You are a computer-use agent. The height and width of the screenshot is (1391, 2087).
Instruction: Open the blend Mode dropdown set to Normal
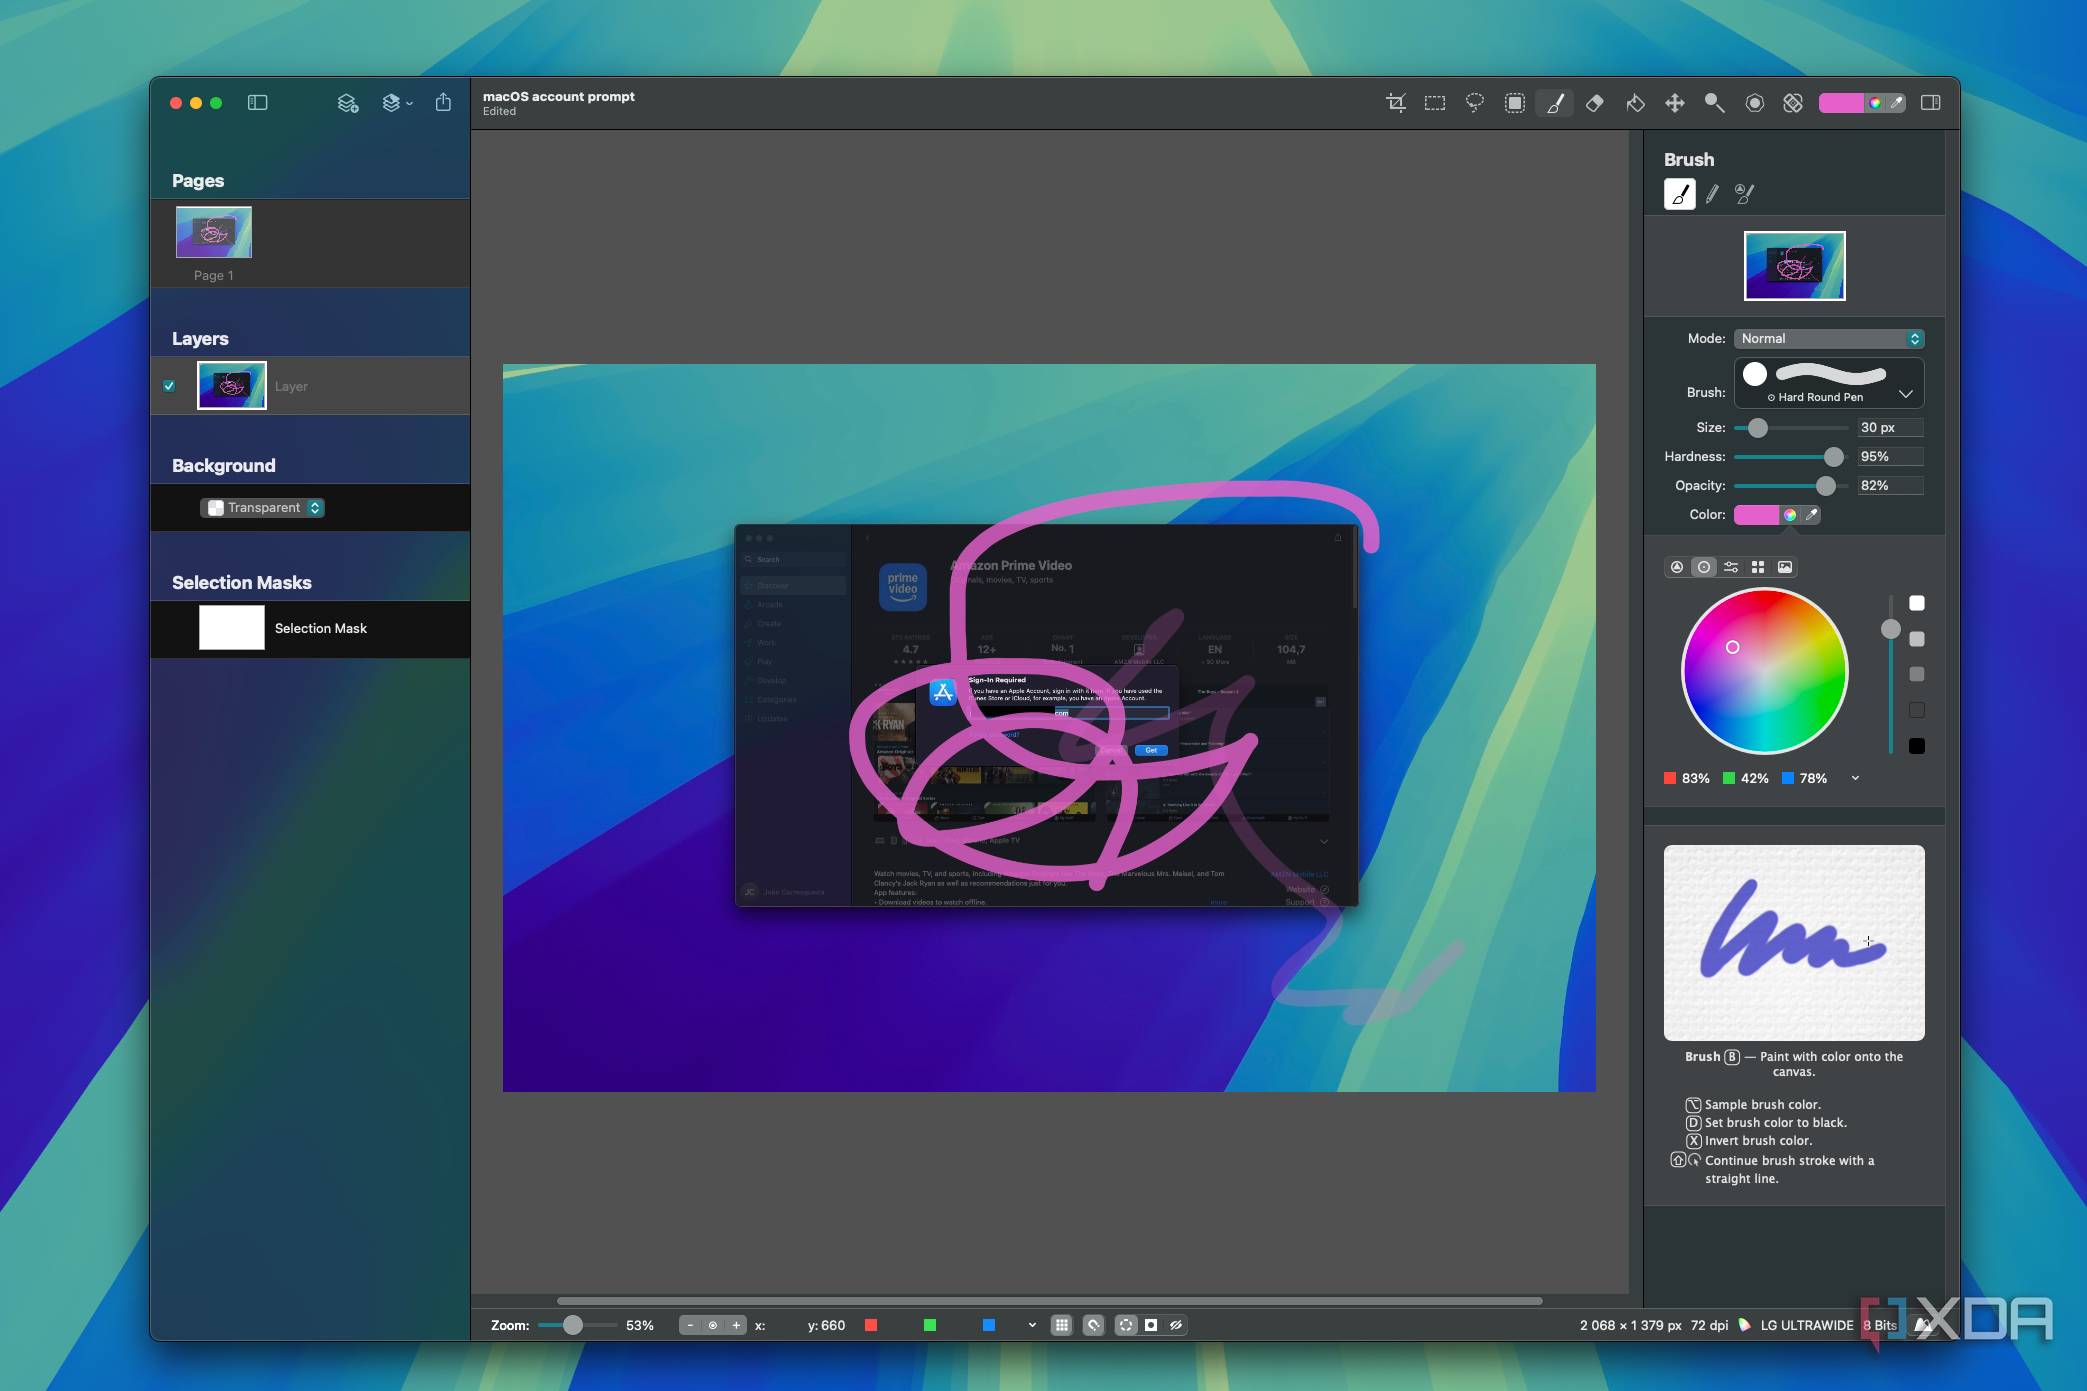coord(1829,339)
